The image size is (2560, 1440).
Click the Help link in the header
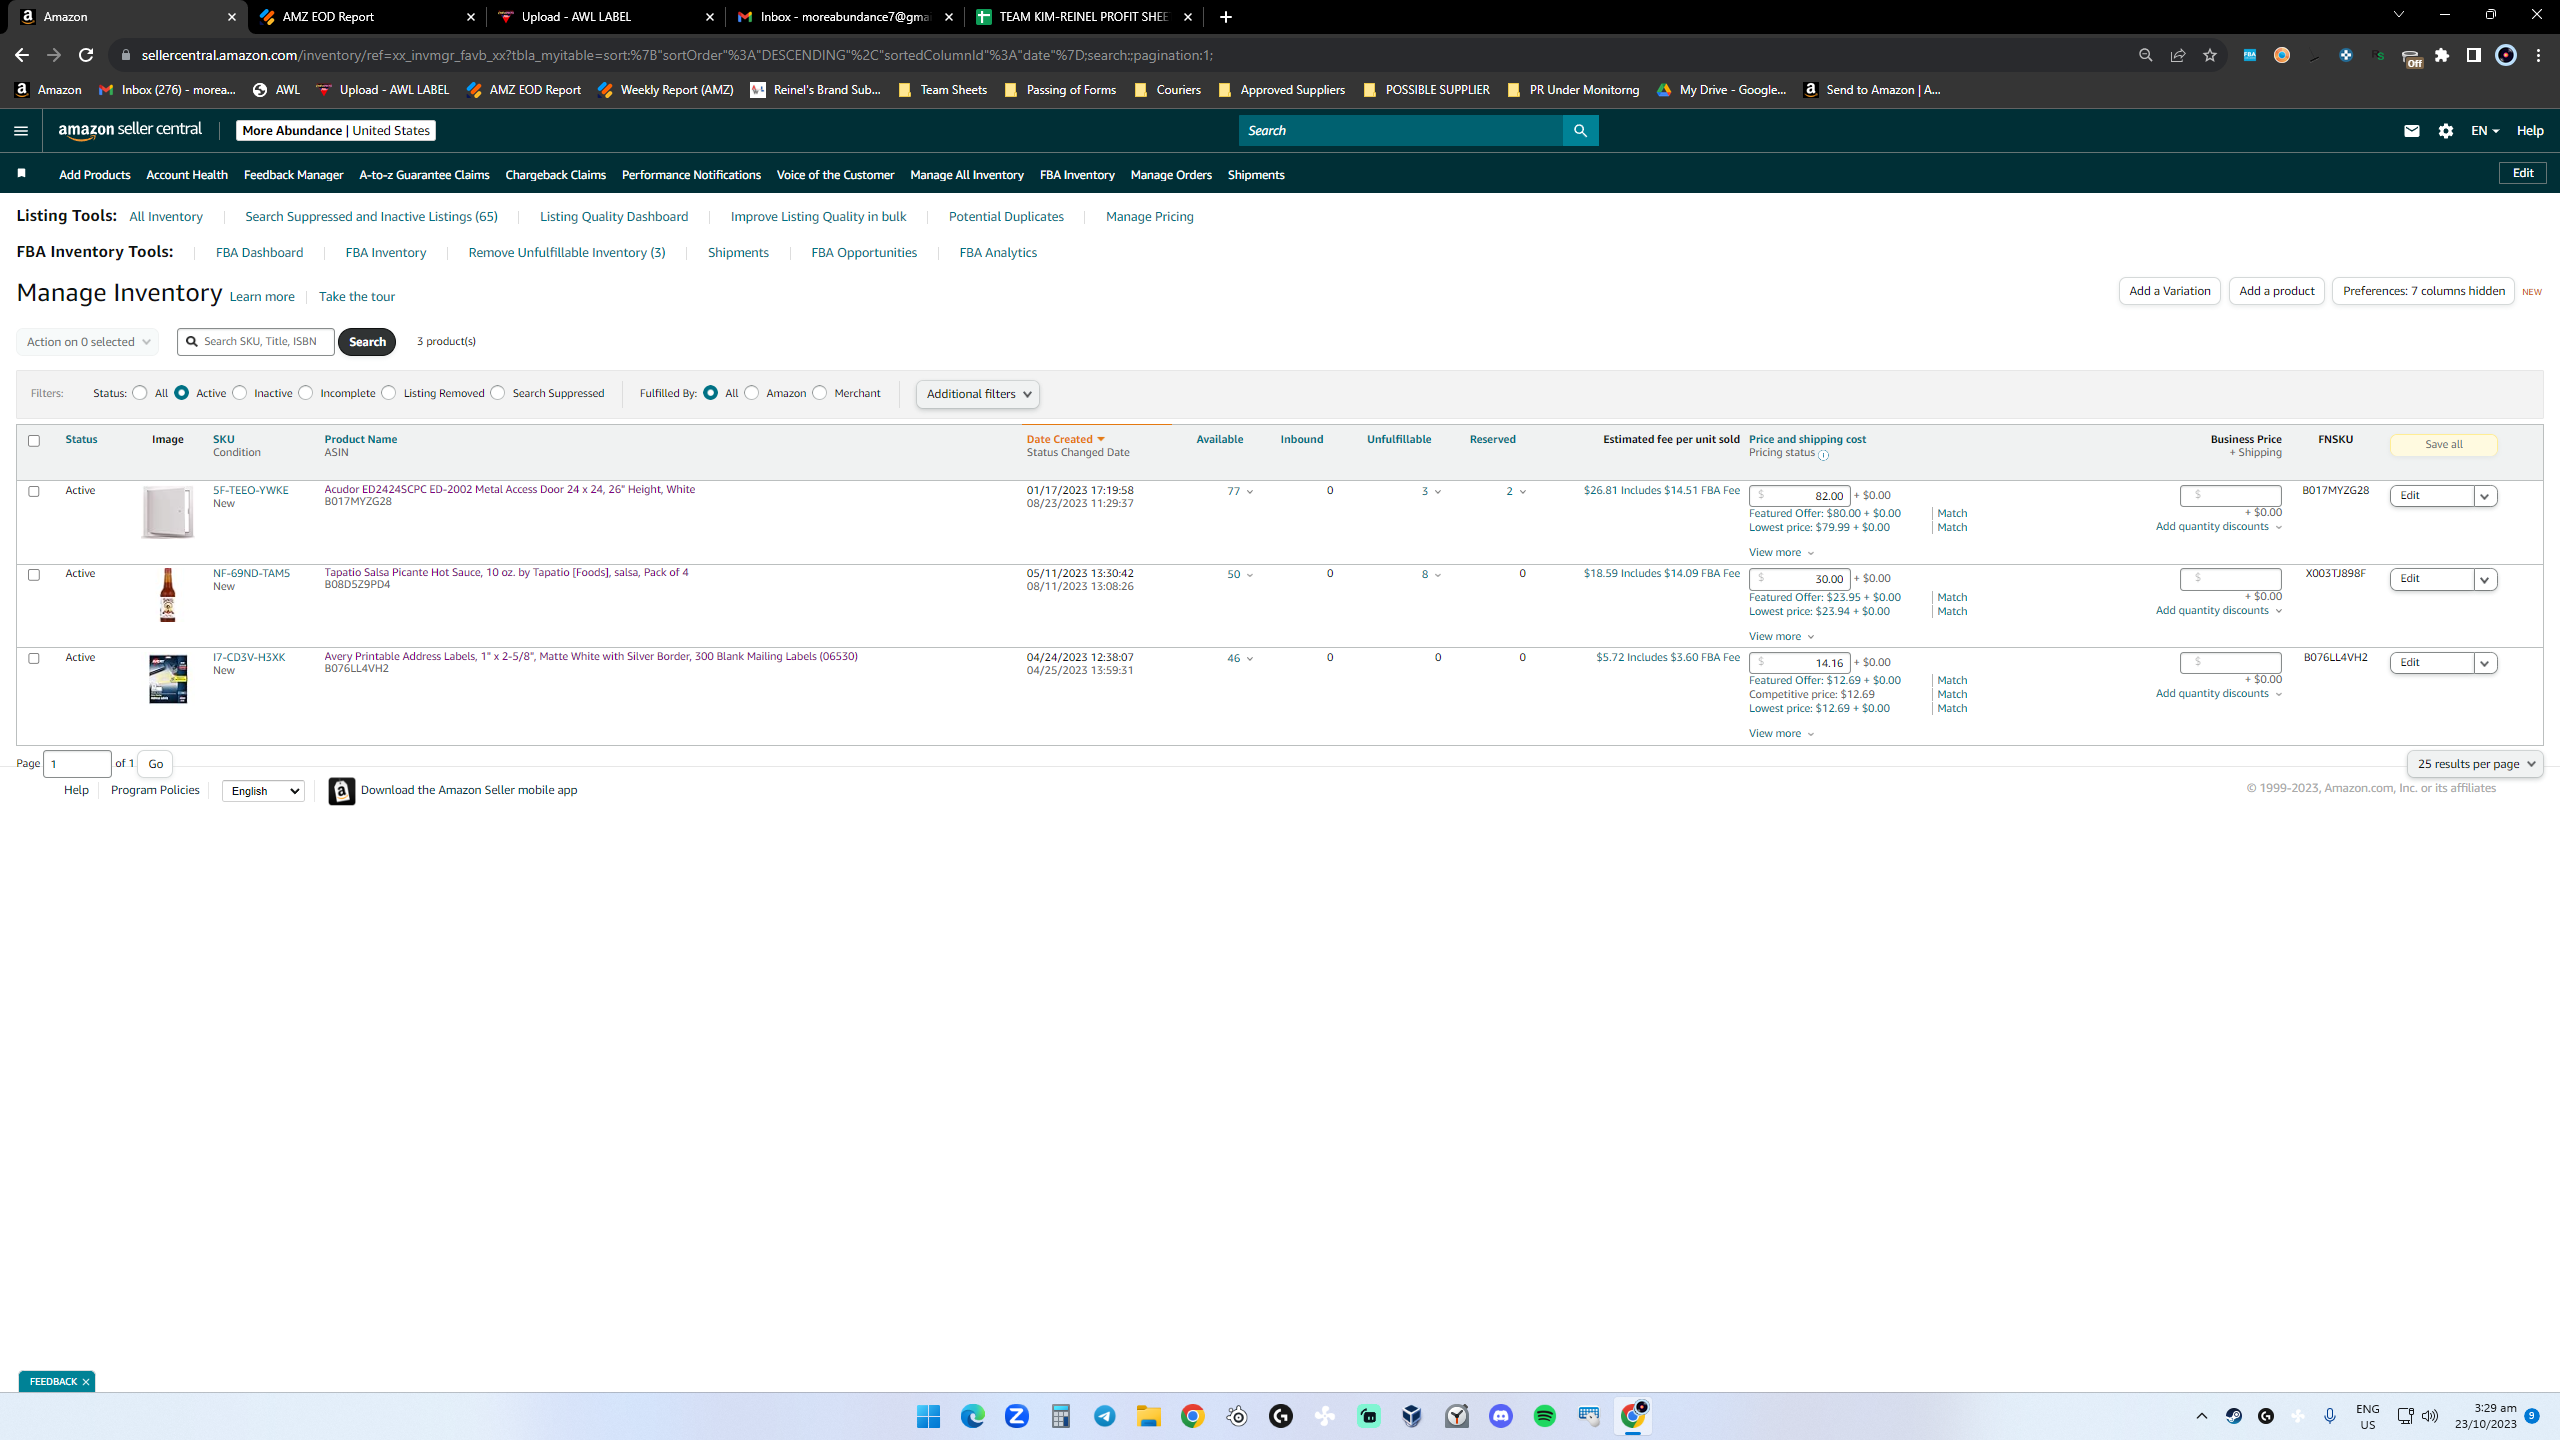[x=2530, y=131]
